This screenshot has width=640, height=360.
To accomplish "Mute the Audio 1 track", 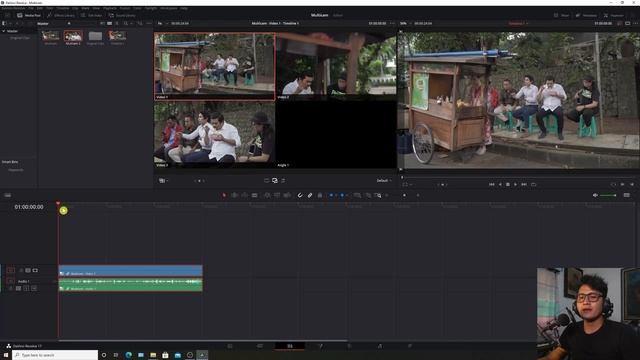I will (x=34, y=288).
